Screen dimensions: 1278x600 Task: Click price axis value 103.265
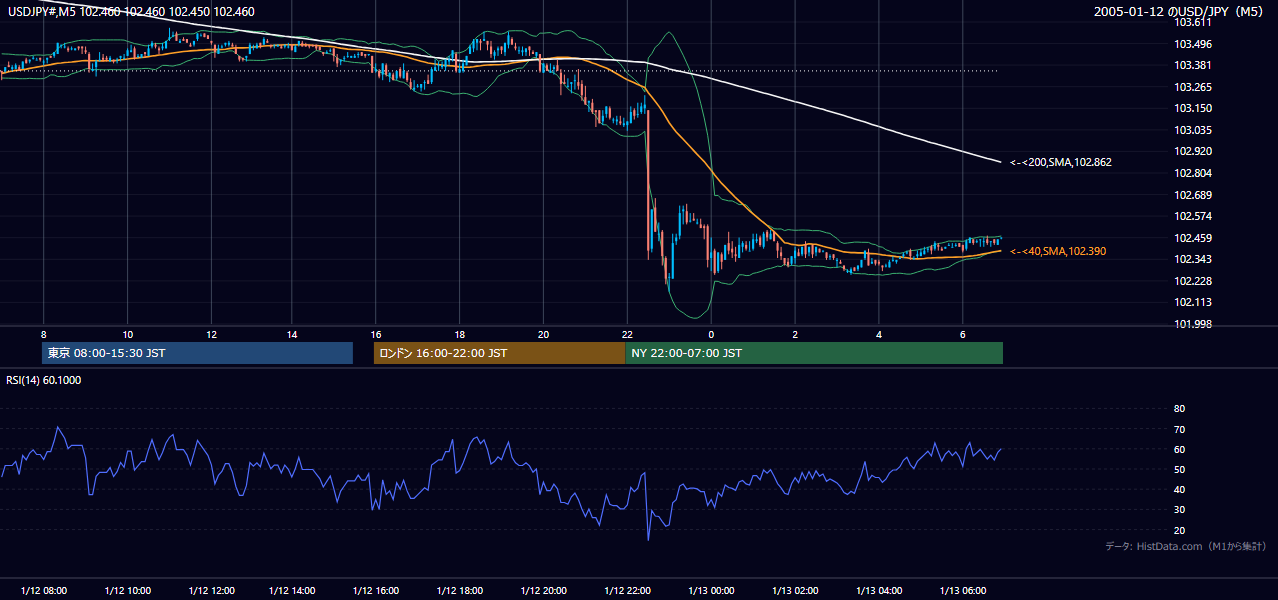point(1192,87)
